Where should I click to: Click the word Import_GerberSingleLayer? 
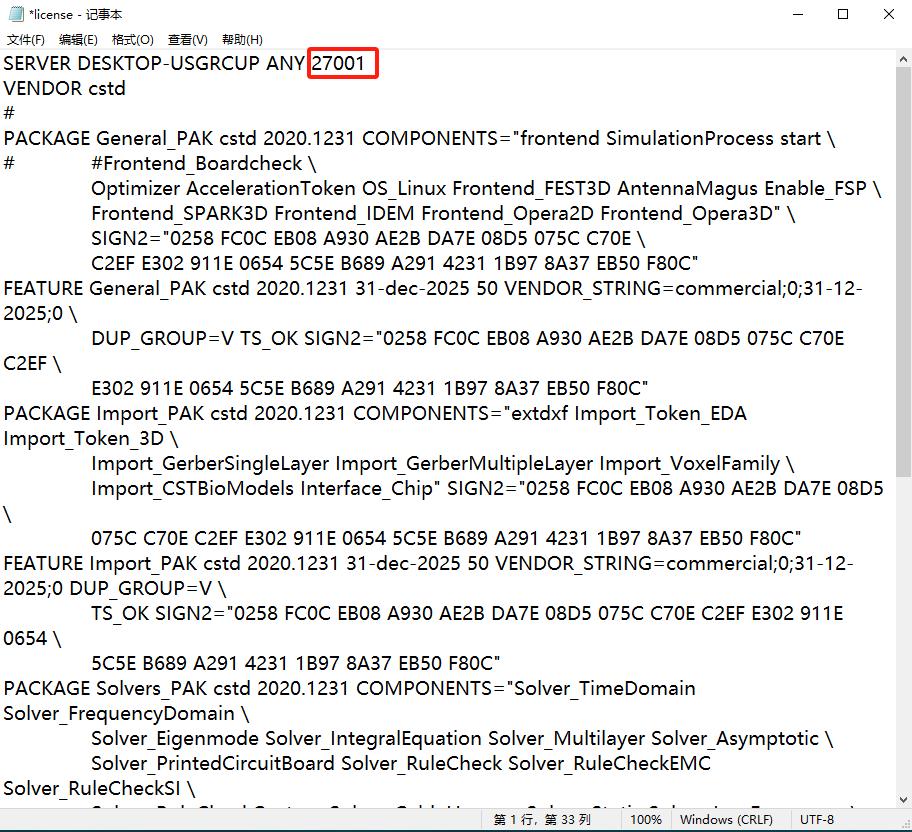click(x=210, y=464)
